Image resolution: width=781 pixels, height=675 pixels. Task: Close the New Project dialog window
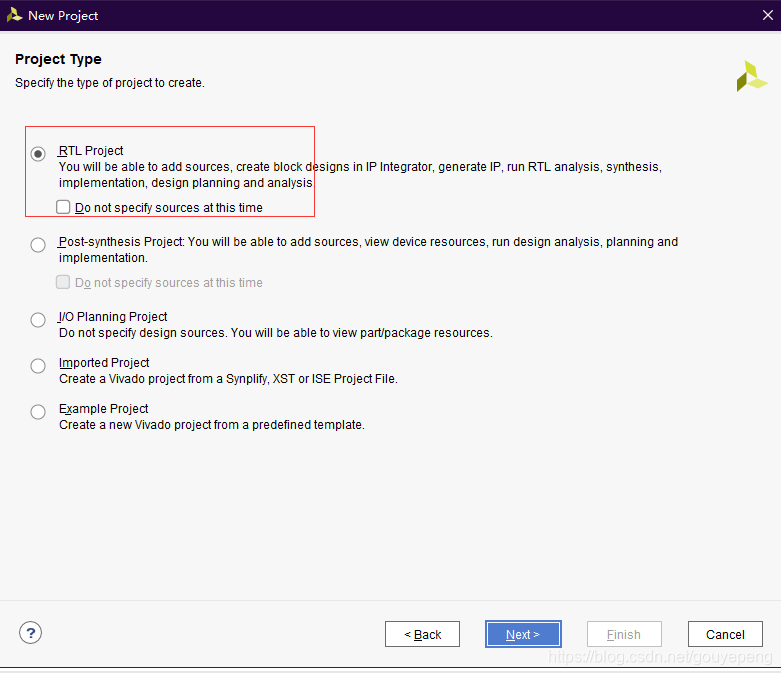pos(768,15)
